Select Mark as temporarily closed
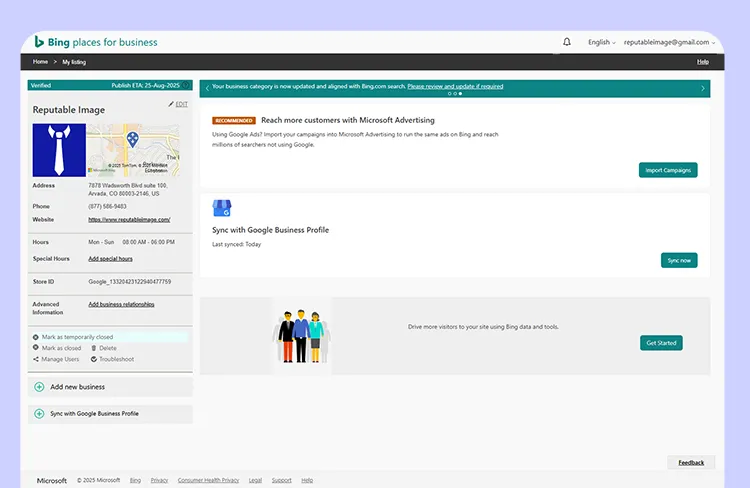 [x=73, y=337]
